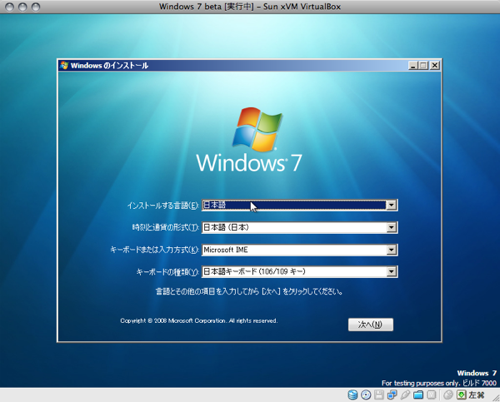Click the green zoom button of VirtualBox window
The width and height of the screenshot is (500, 402).
pyautogui.click(x=35, y=7)
